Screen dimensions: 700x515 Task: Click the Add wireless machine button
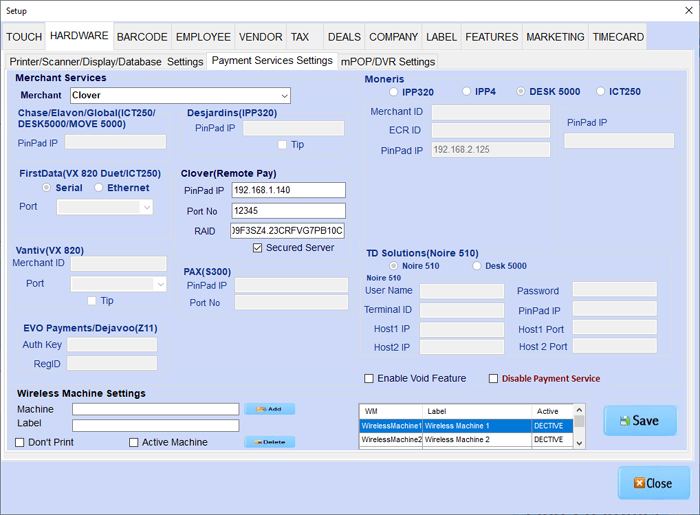(x=269, y=409)
